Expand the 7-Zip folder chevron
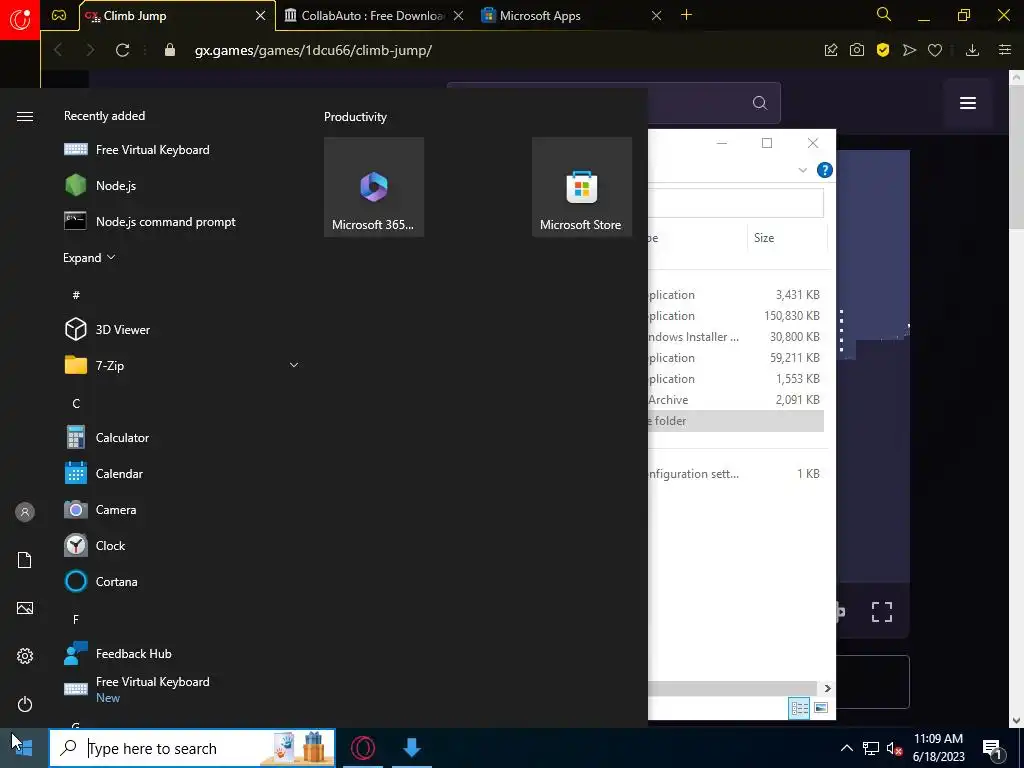 click(294, 365)
